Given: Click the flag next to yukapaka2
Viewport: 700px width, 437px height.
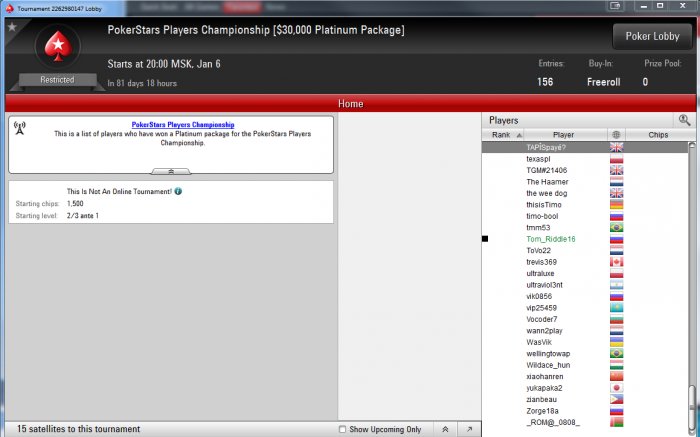Looking at the screenshot, I should [x=617, y=388].
